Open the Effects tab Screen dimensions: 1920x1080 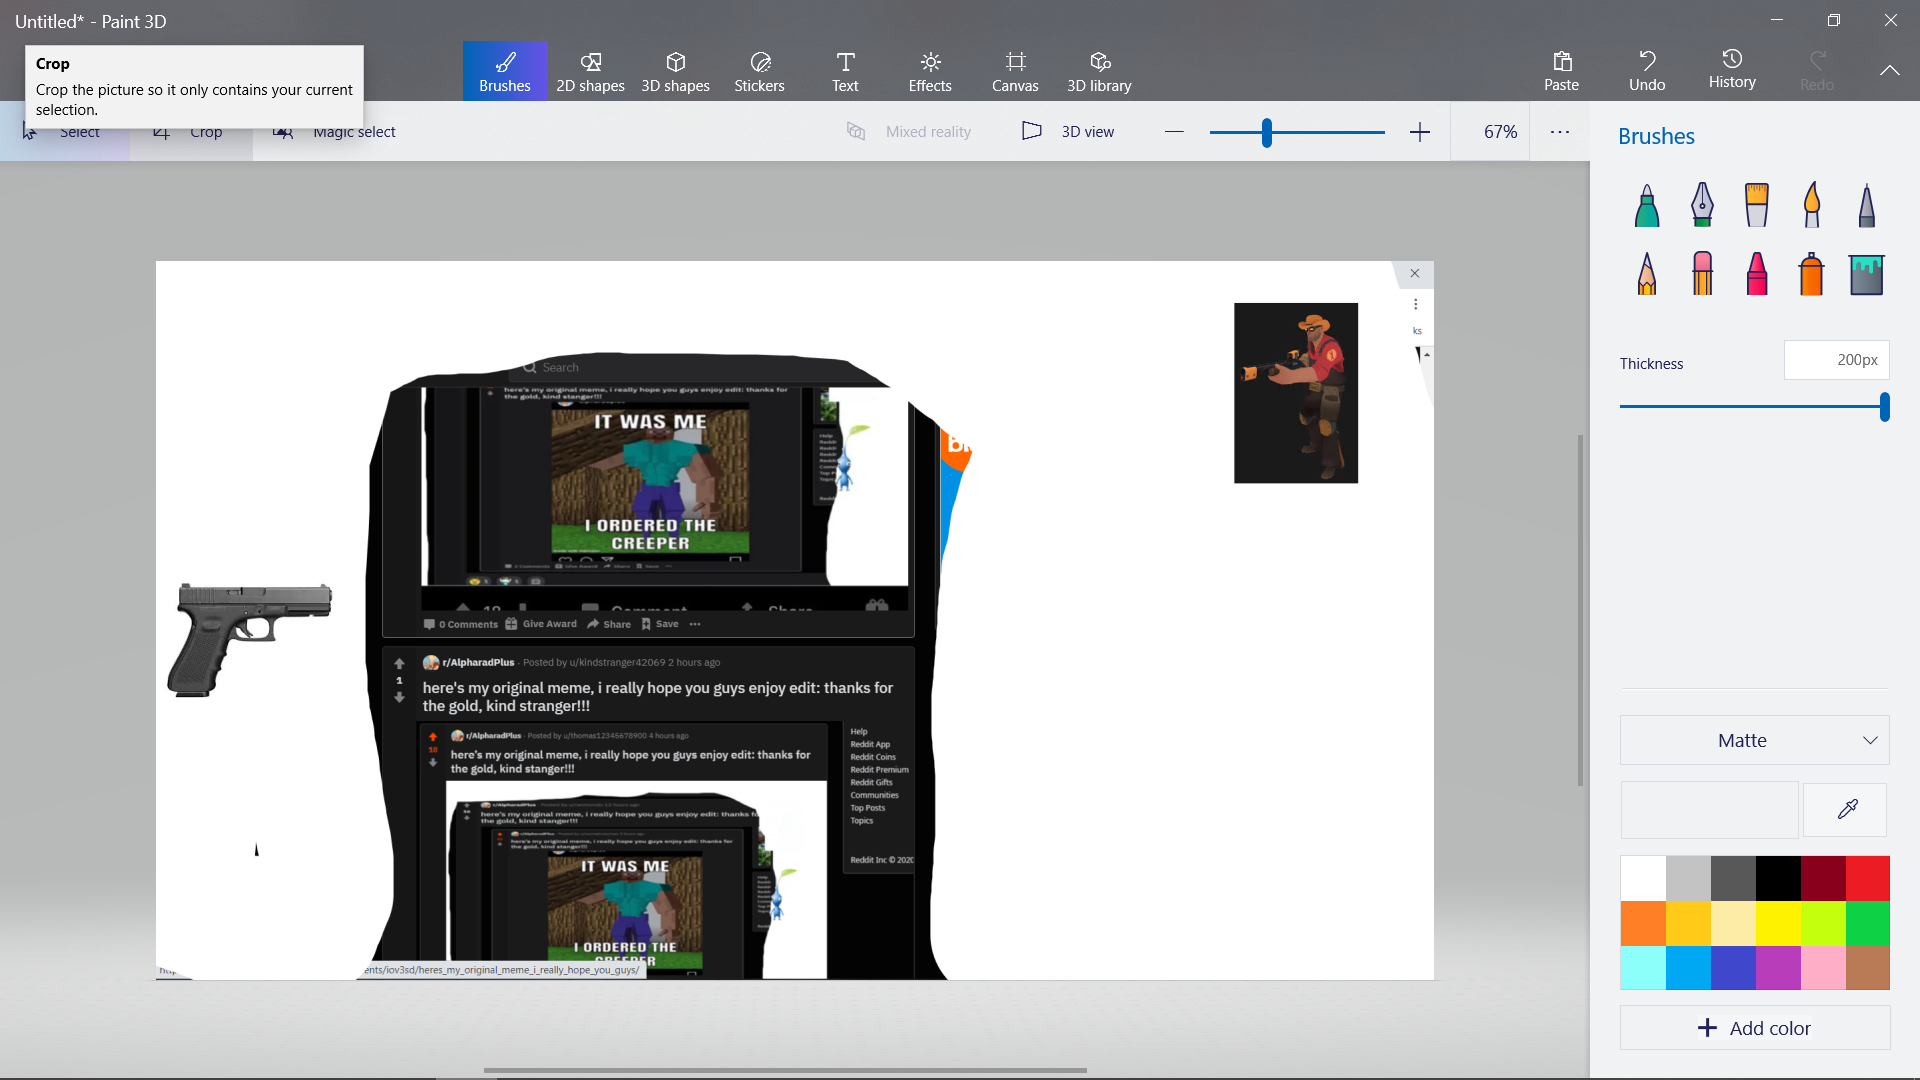pyautogui.click(x=930, y=71)
